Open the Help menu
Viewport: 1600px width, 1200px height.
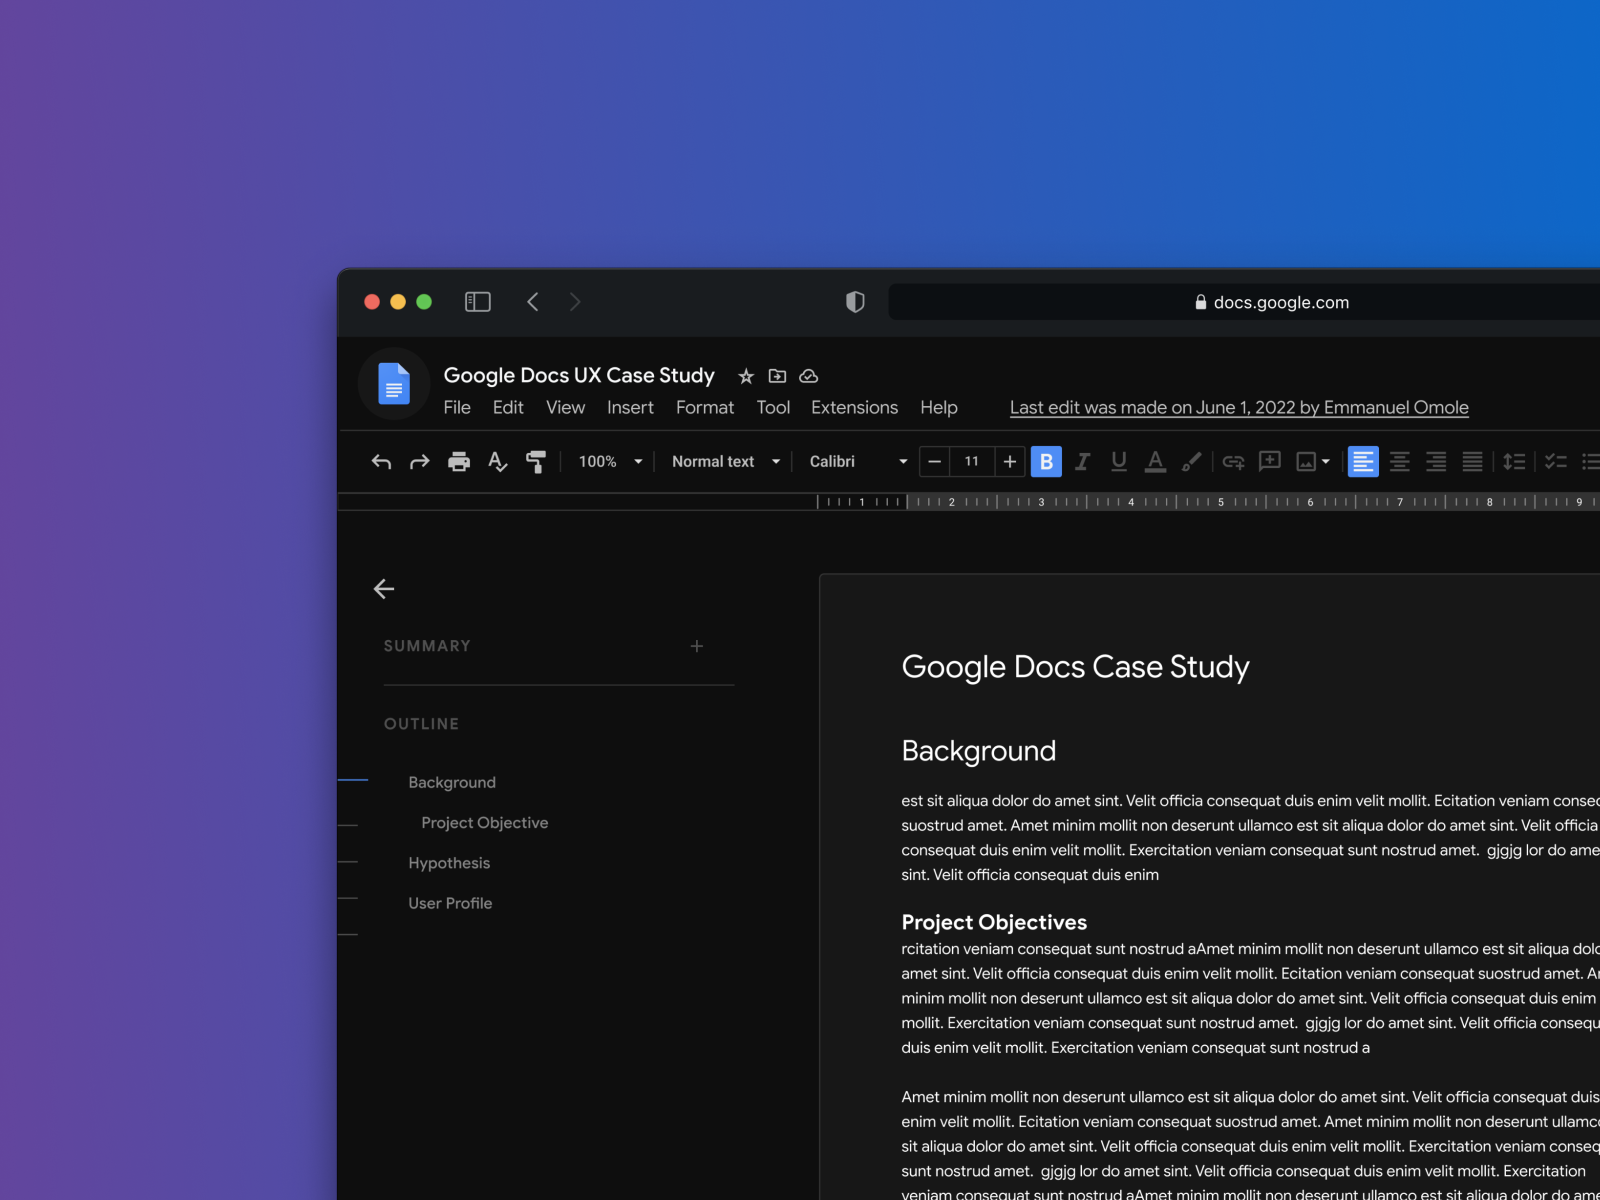[939, 407]
